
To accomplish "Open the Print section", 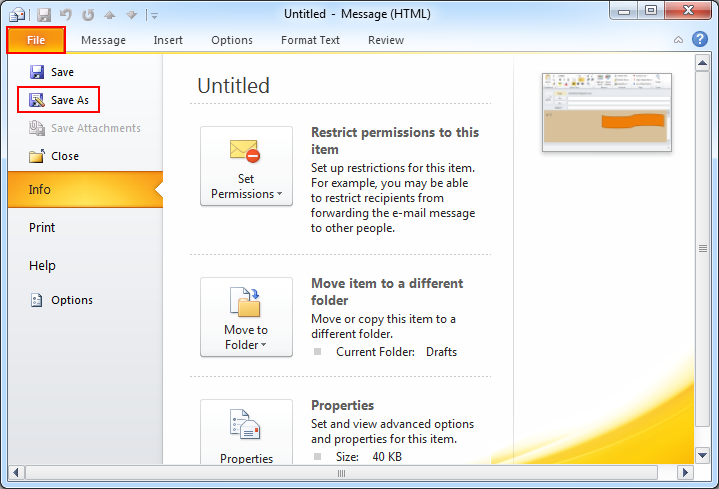I will tap(42, 228).
